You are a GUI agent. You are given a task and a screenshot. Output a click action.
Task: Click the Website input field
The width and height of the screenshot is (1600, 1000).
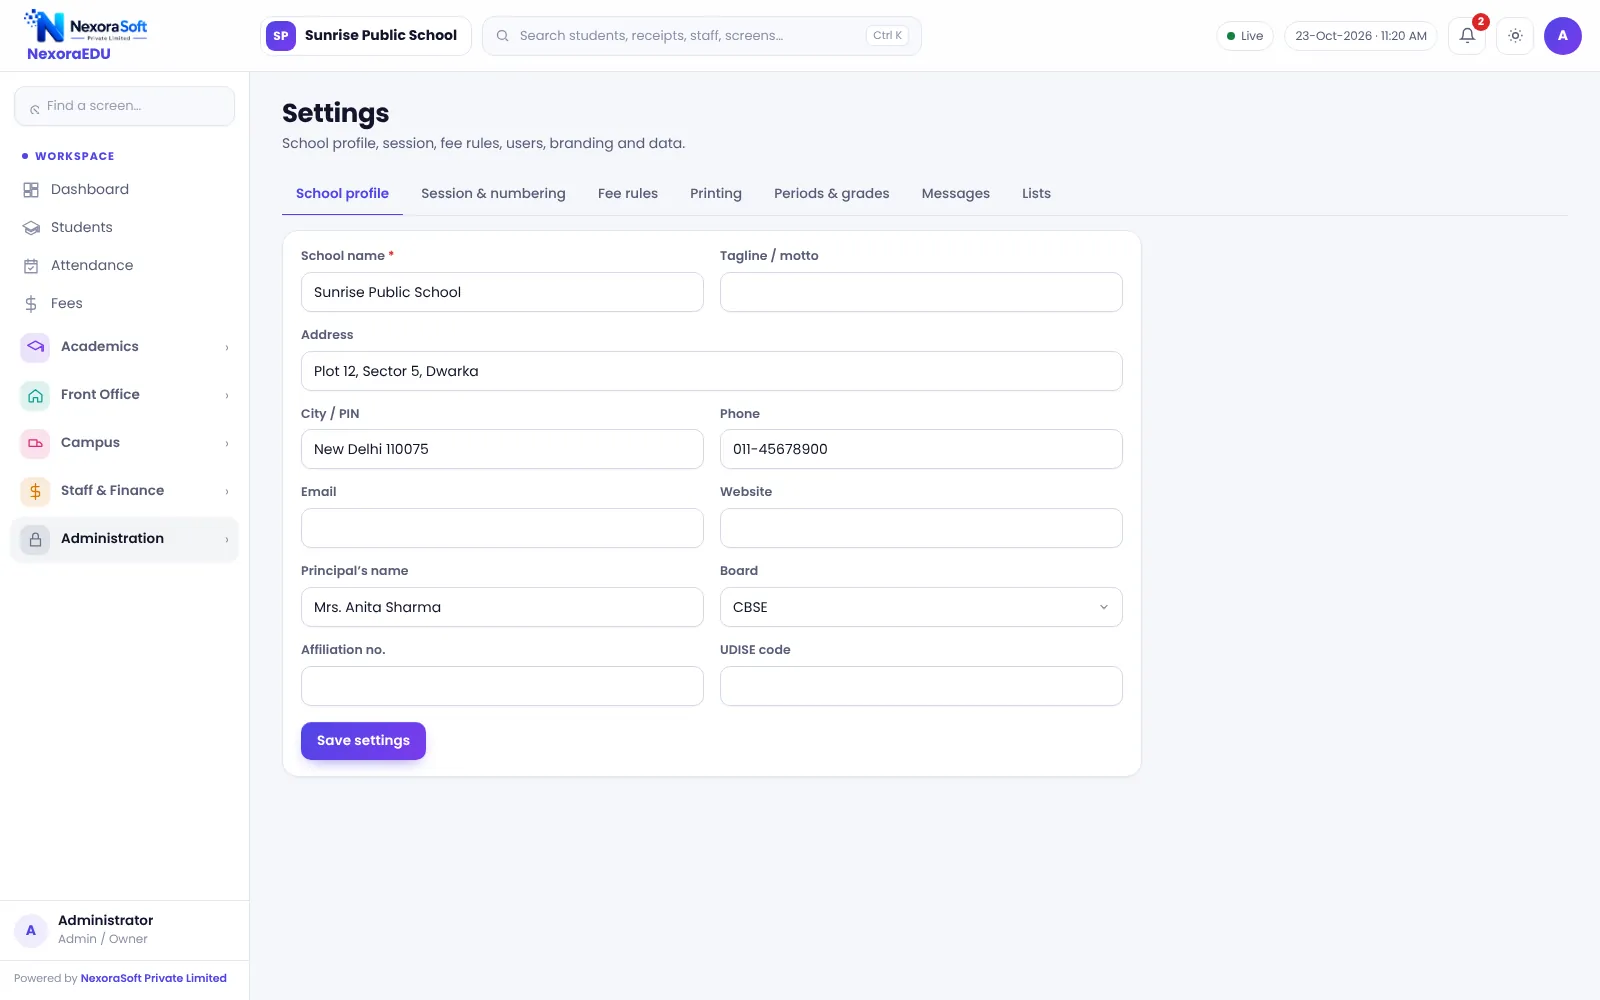coord(921,528)
